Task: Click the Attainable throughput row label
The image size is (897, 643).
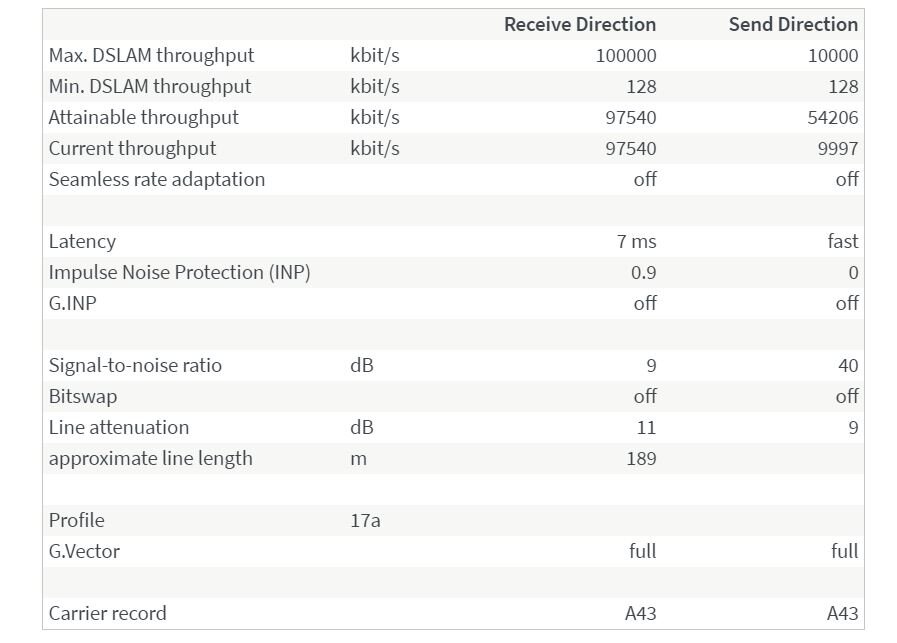Action: [144, 118]
